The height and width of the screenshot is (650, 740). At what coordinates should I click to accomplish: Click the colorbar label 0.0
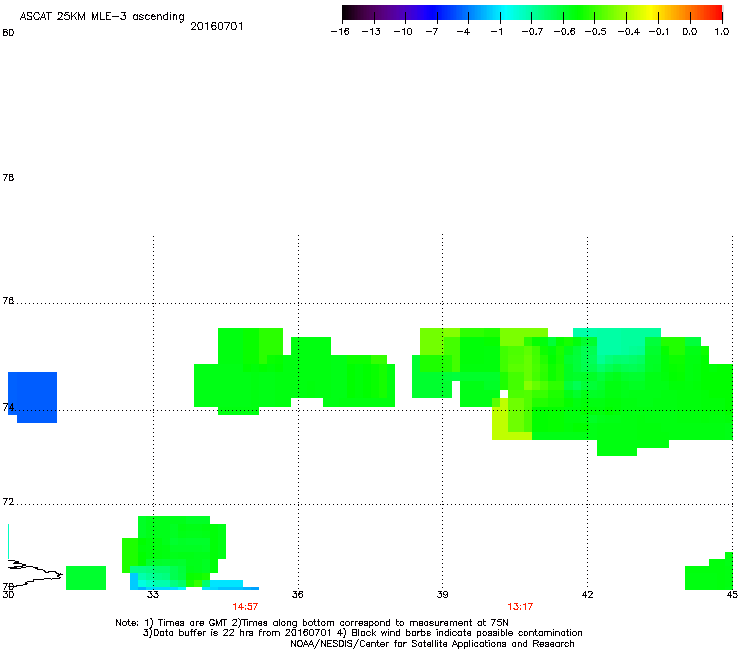coord(690,32)
